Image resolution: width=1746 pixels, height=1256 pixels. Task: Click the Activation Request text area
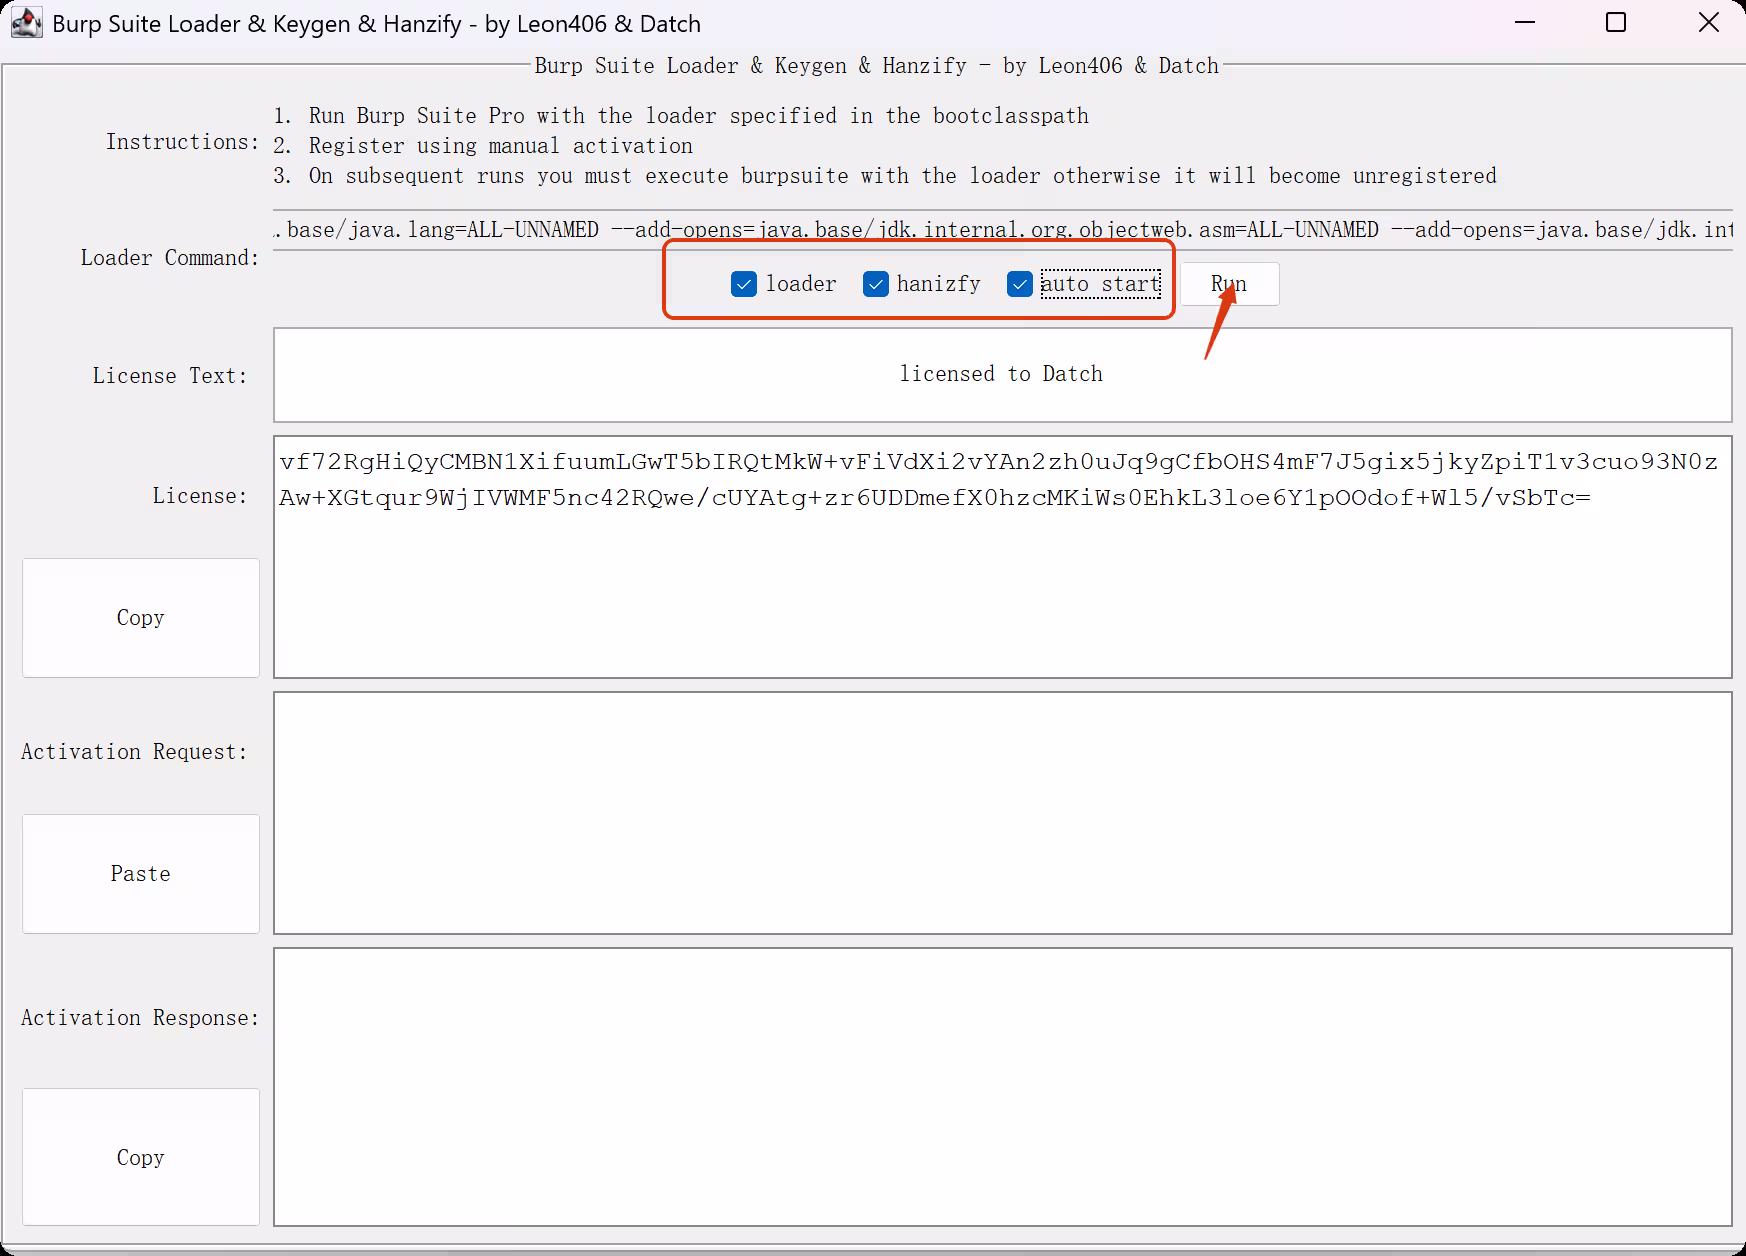[x=1003, y=813]
